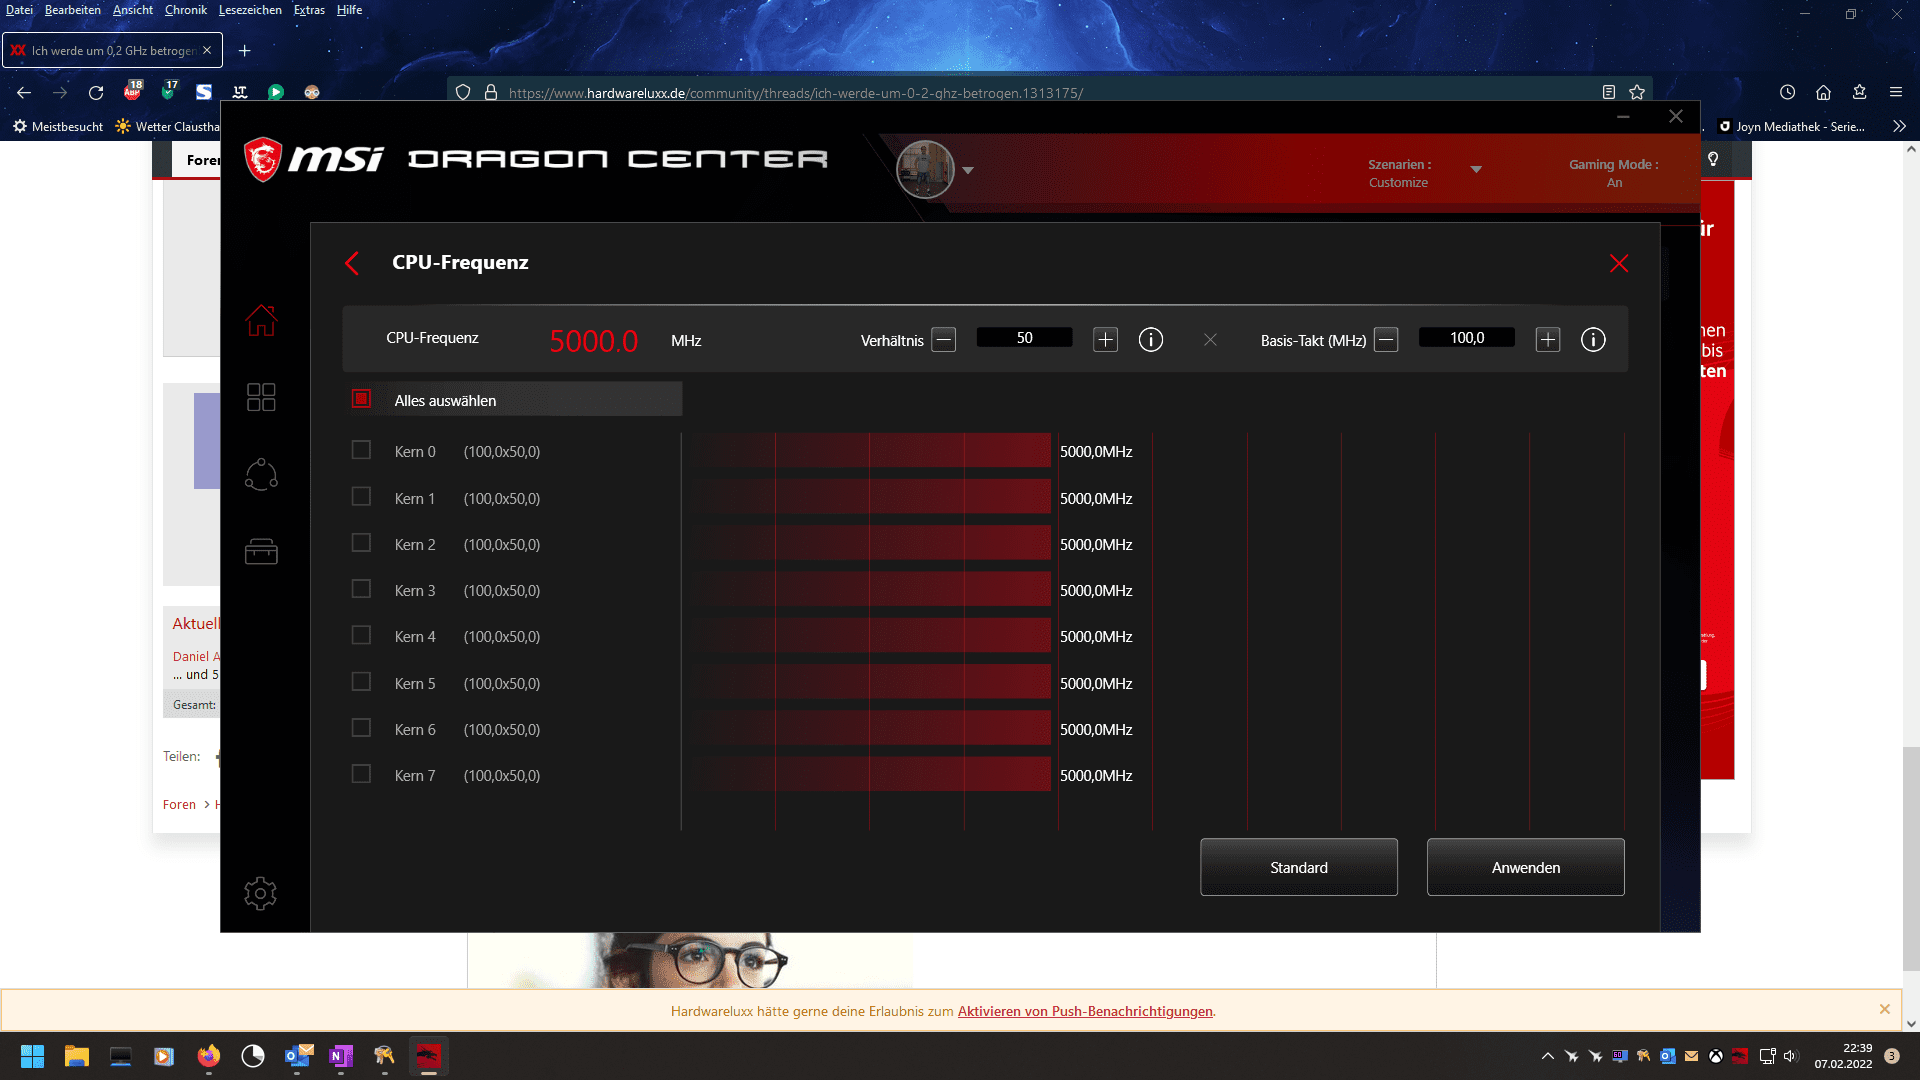1920x1080 pixels.
Task: Open Firefox hamburger menu
Action: tap(1896, 92)
